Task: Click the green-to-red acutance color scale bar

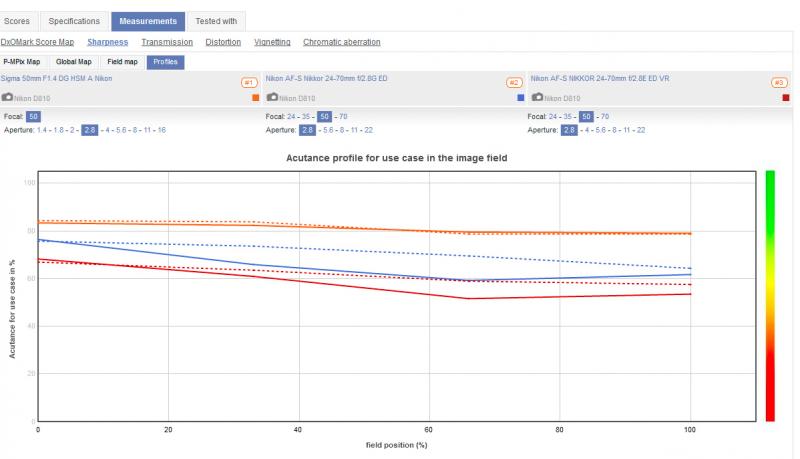Action: click(x=770, y=296)
